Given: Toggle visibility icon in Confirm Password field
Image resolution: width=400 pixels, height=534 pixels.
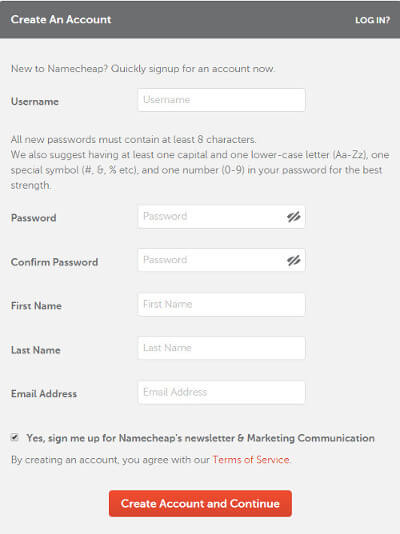Looking at the screenshot, I should tap(293, 261).
